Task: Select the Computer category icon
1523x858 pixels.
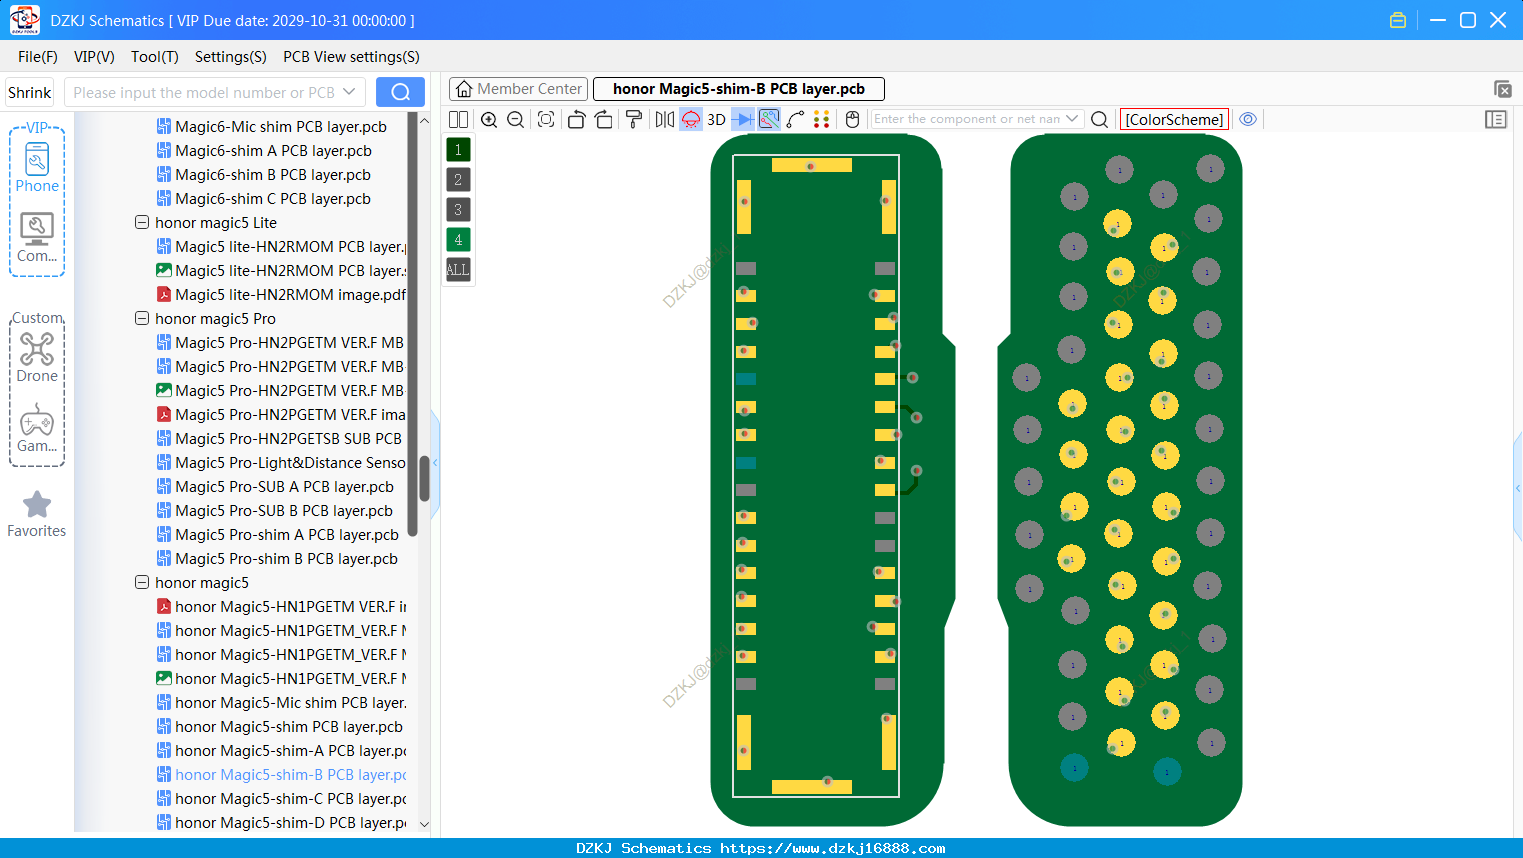Action: tap(37, 238)
